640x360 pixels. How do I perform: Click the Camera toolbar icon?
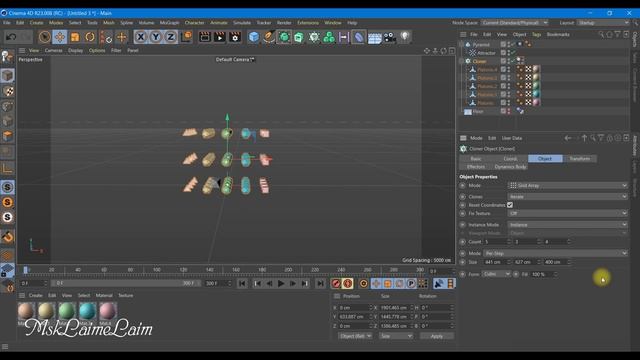(390, 37)
